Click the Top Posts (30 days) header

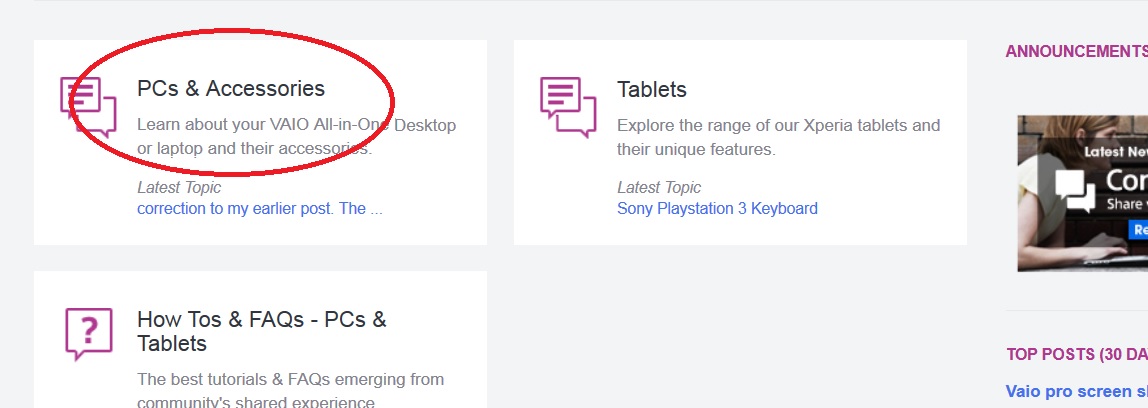pyautogui.click(x=1077, y=355)
